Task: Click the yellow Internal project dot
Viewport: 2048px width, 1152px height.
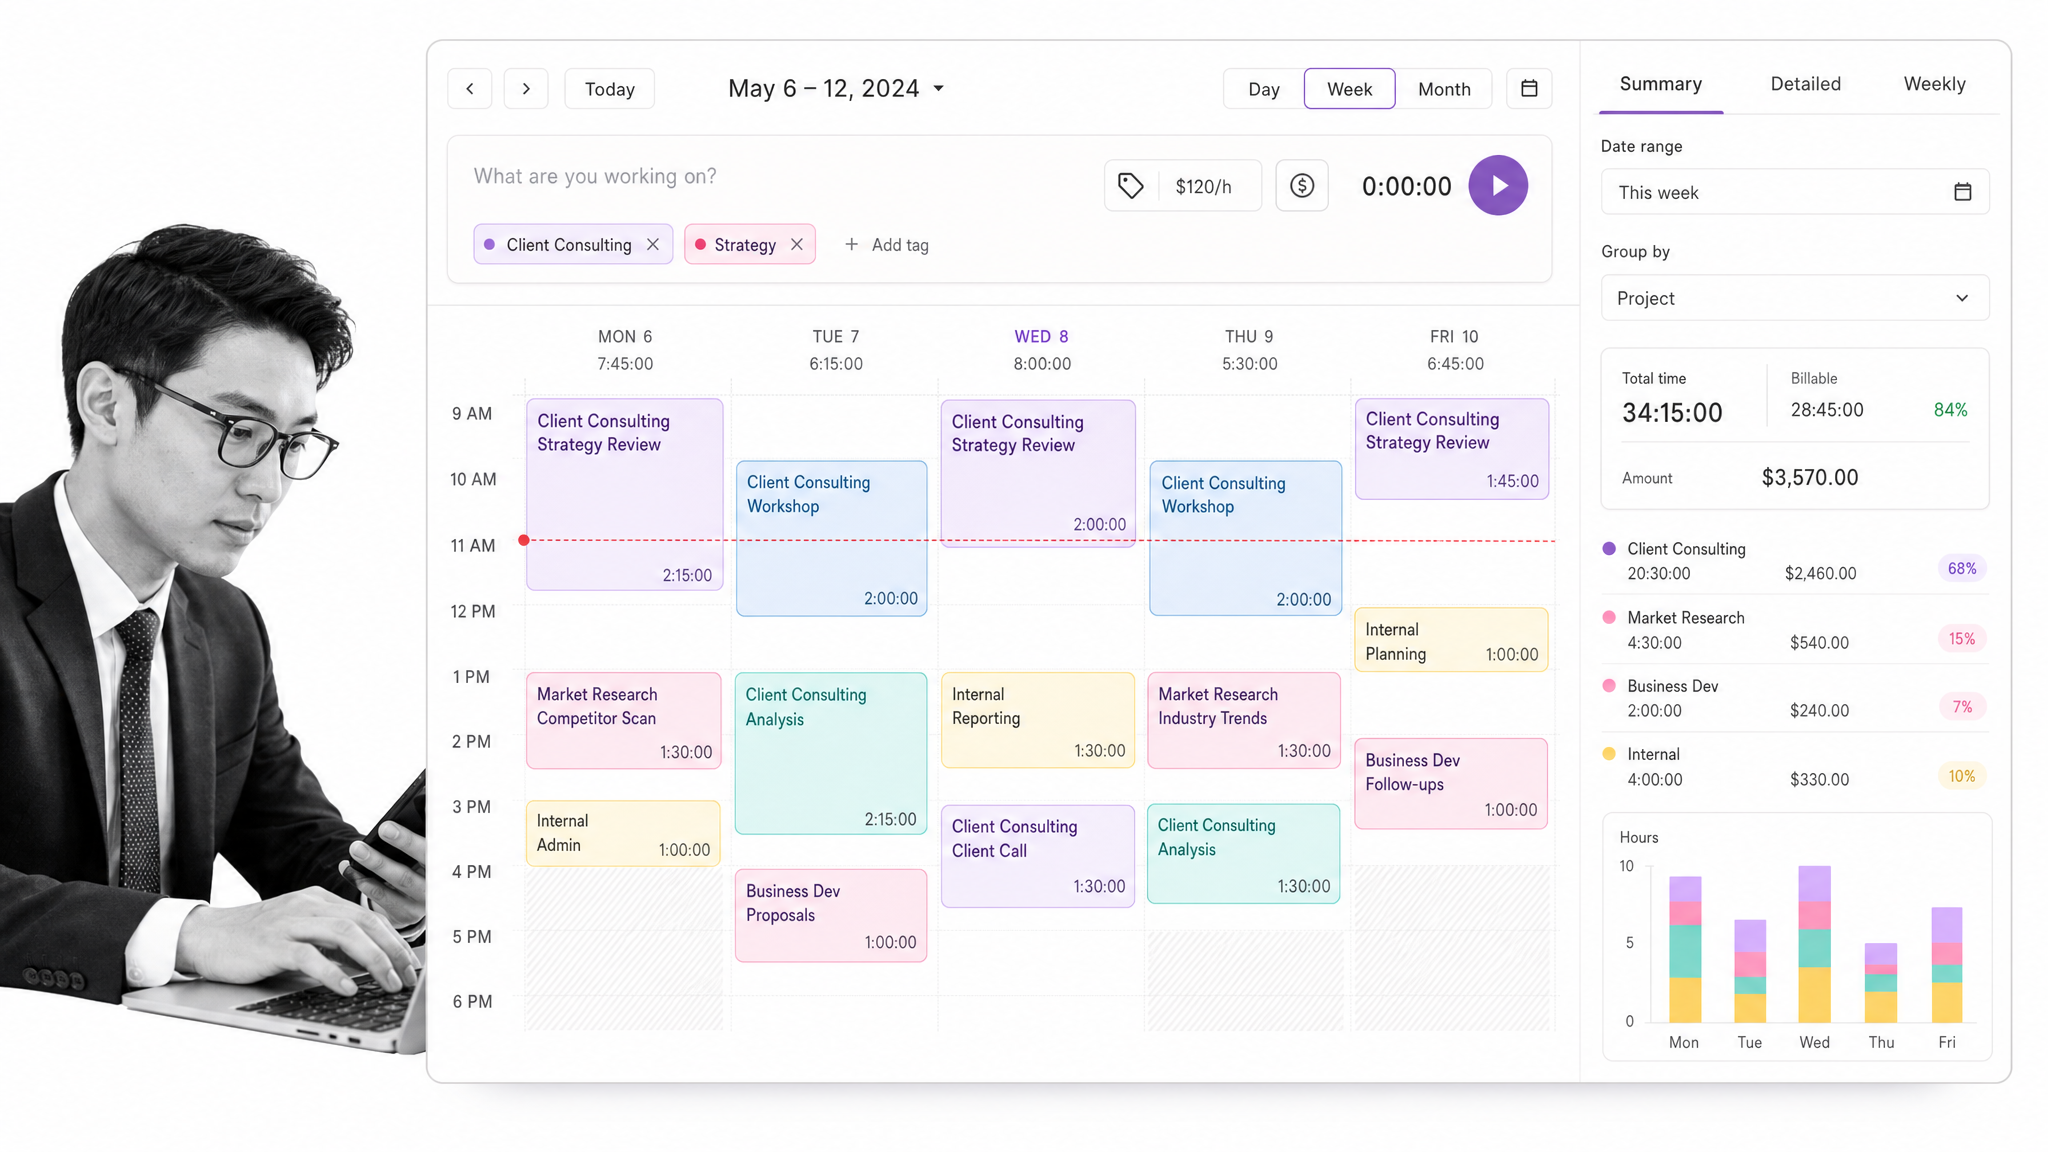Action: tap(1609, 754)
